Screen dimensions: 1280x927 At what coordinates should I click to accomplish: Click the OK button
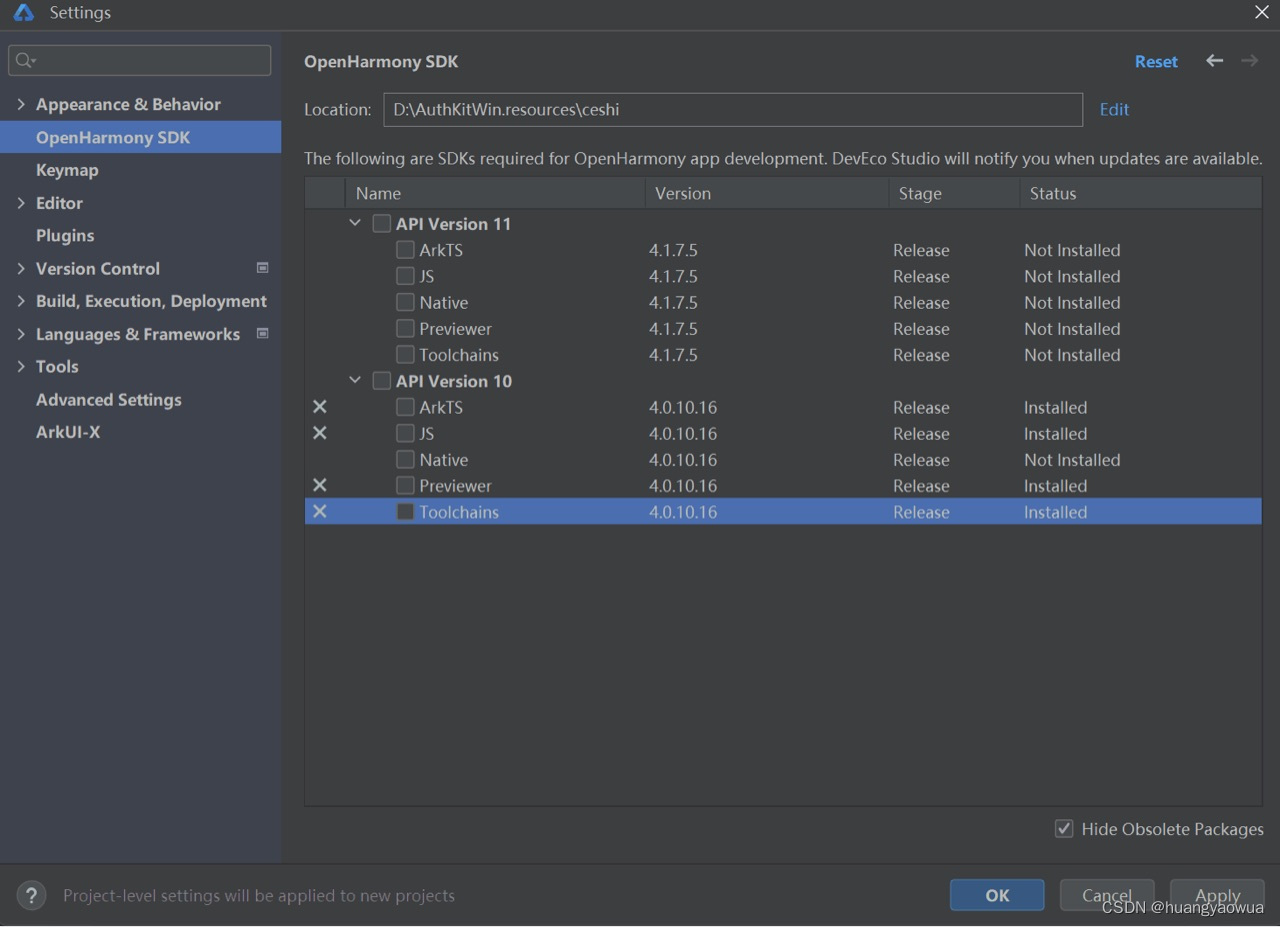(x=997, y=895)
